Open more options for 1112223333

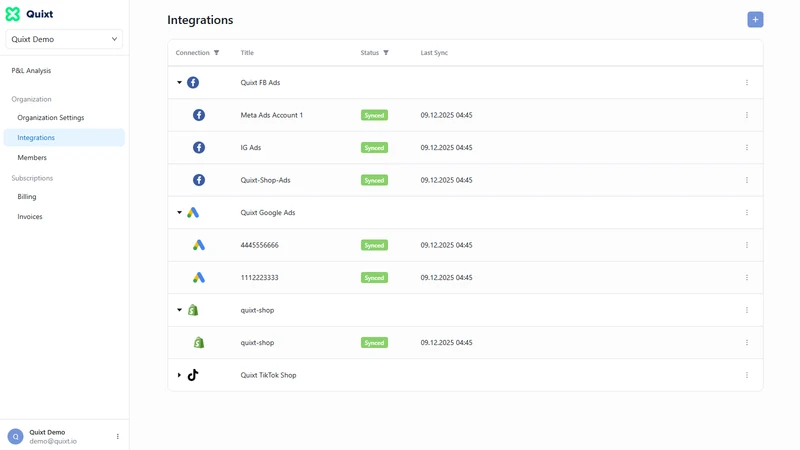coord(746,278)
